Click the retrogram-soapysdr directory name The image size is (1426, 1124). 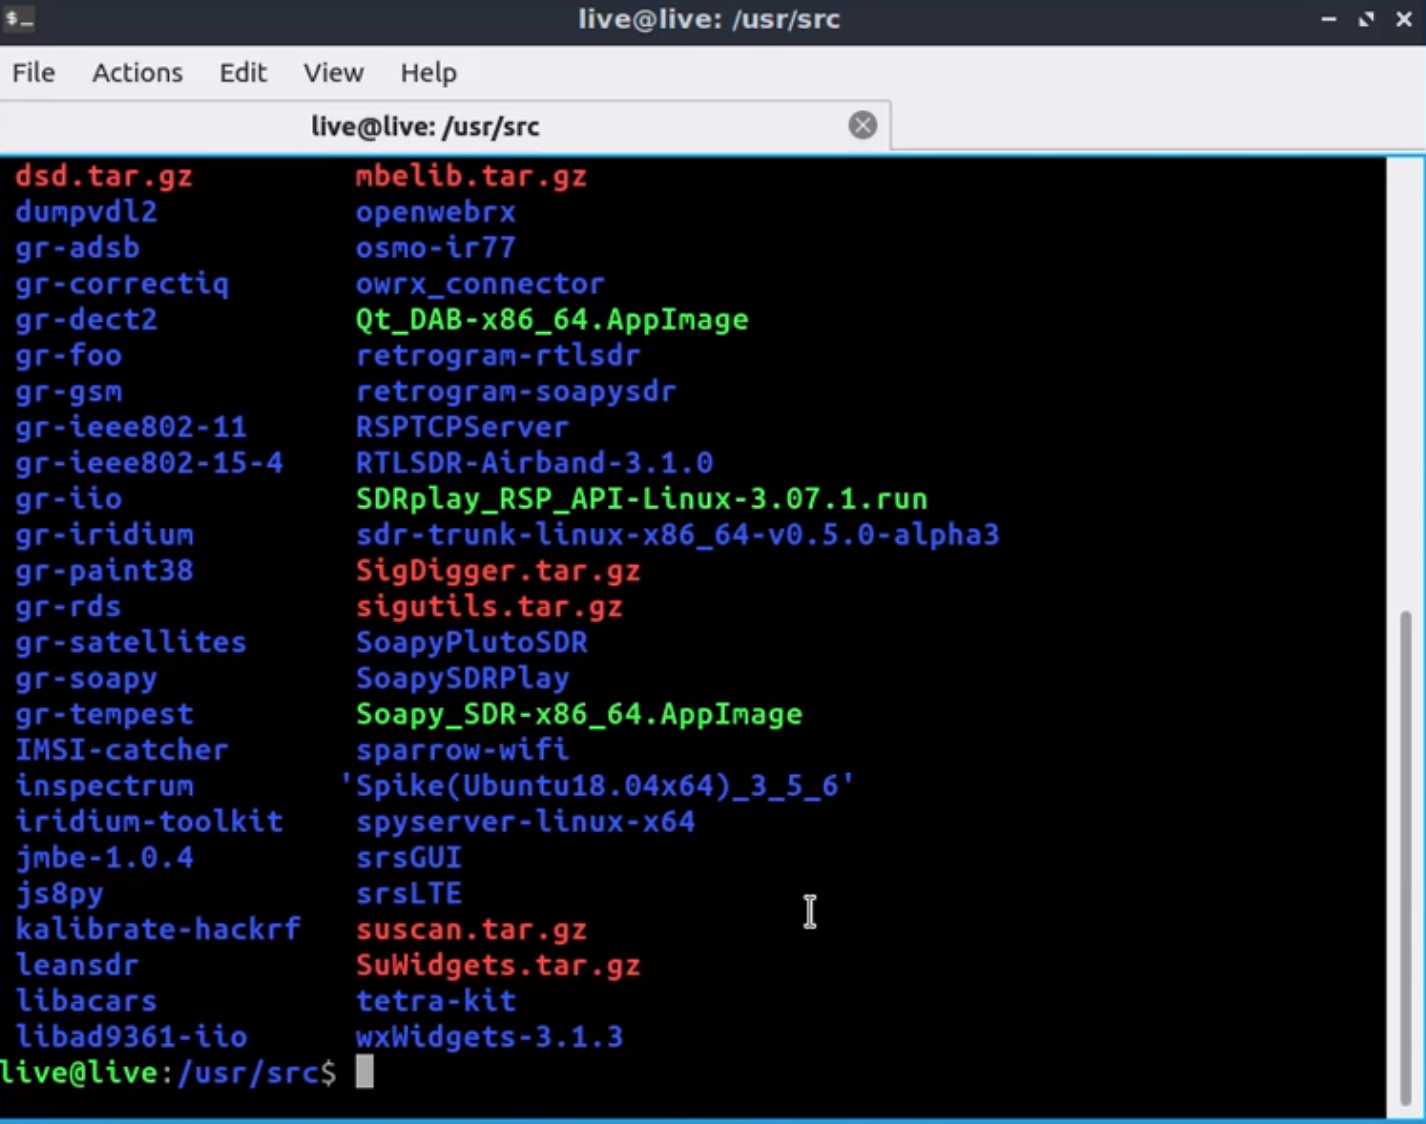pos(516,392)
